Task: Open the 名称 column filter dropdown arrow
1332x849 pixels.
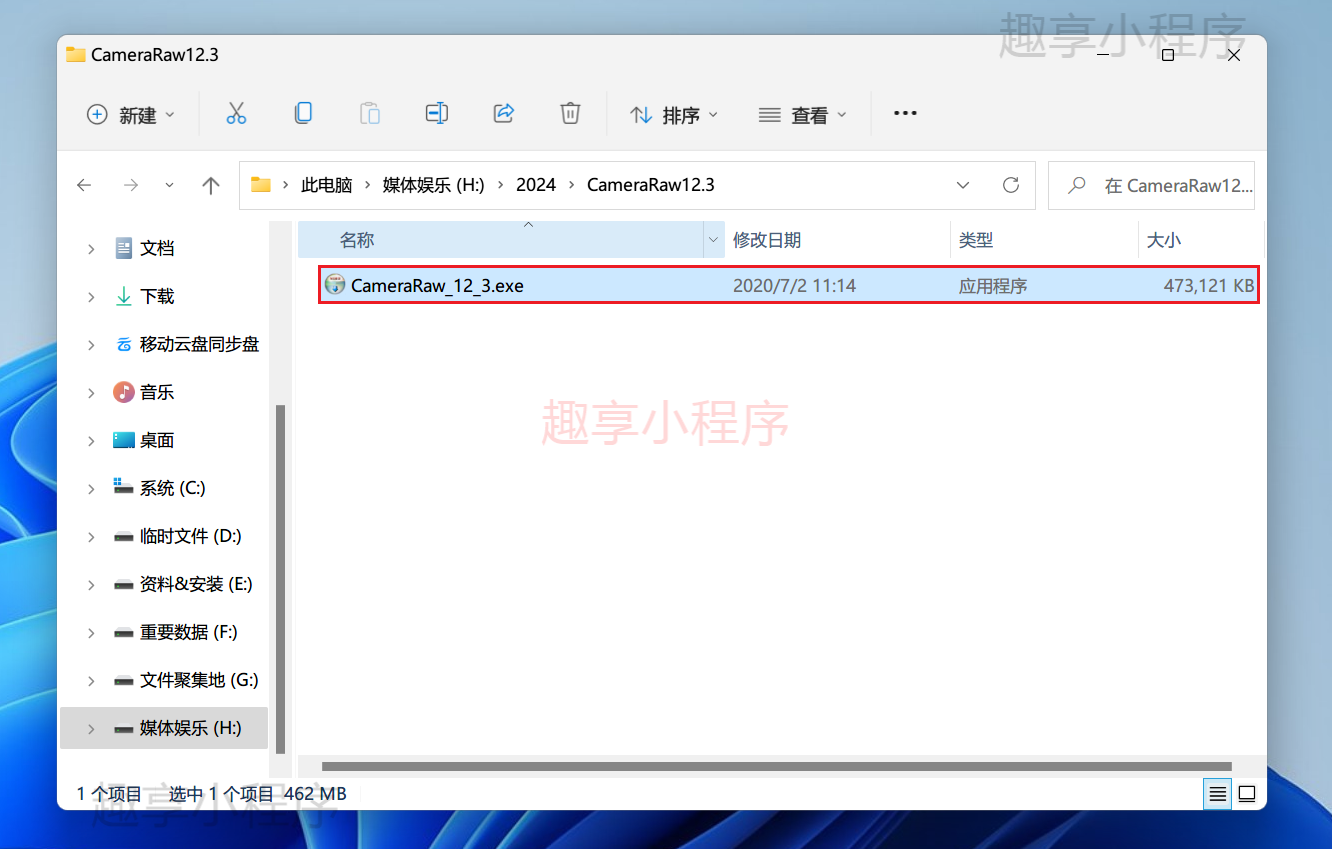Action: point(714,240)
